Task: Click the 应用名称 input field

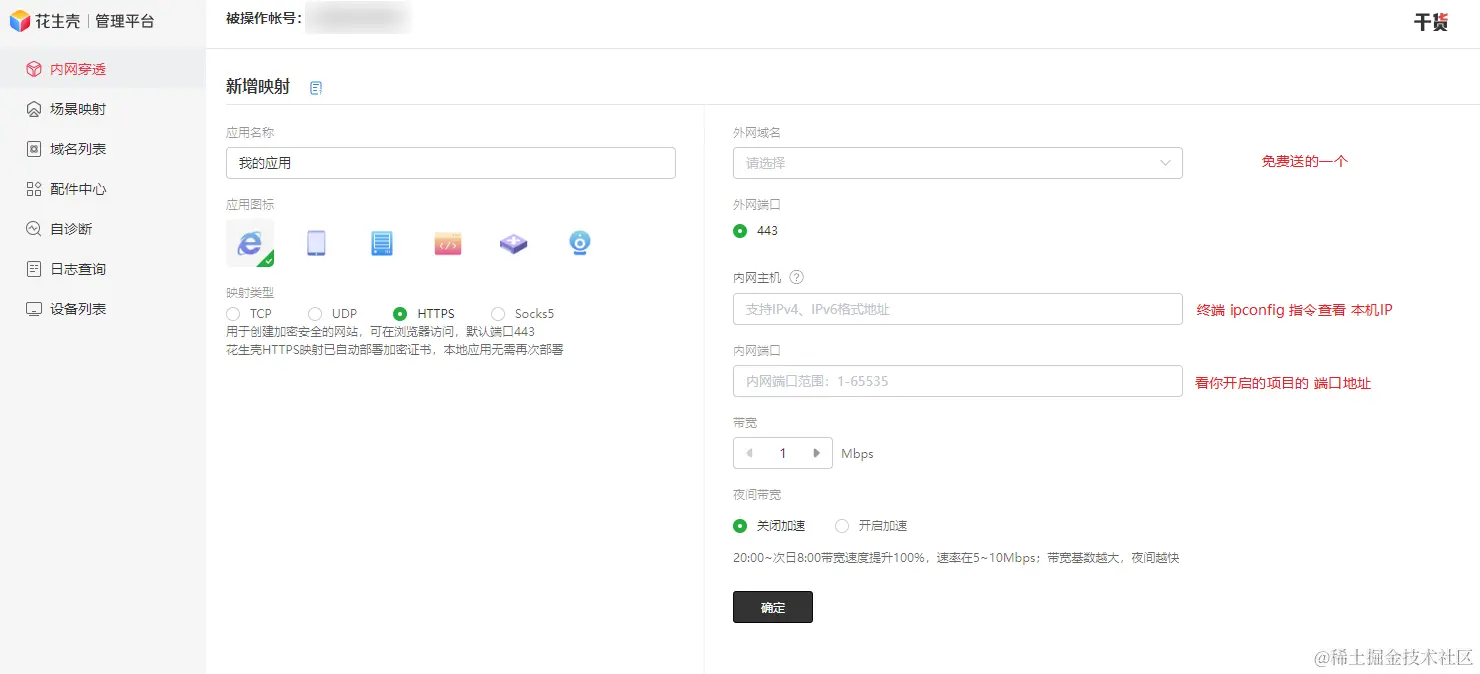Action: [x=451, y=163]
